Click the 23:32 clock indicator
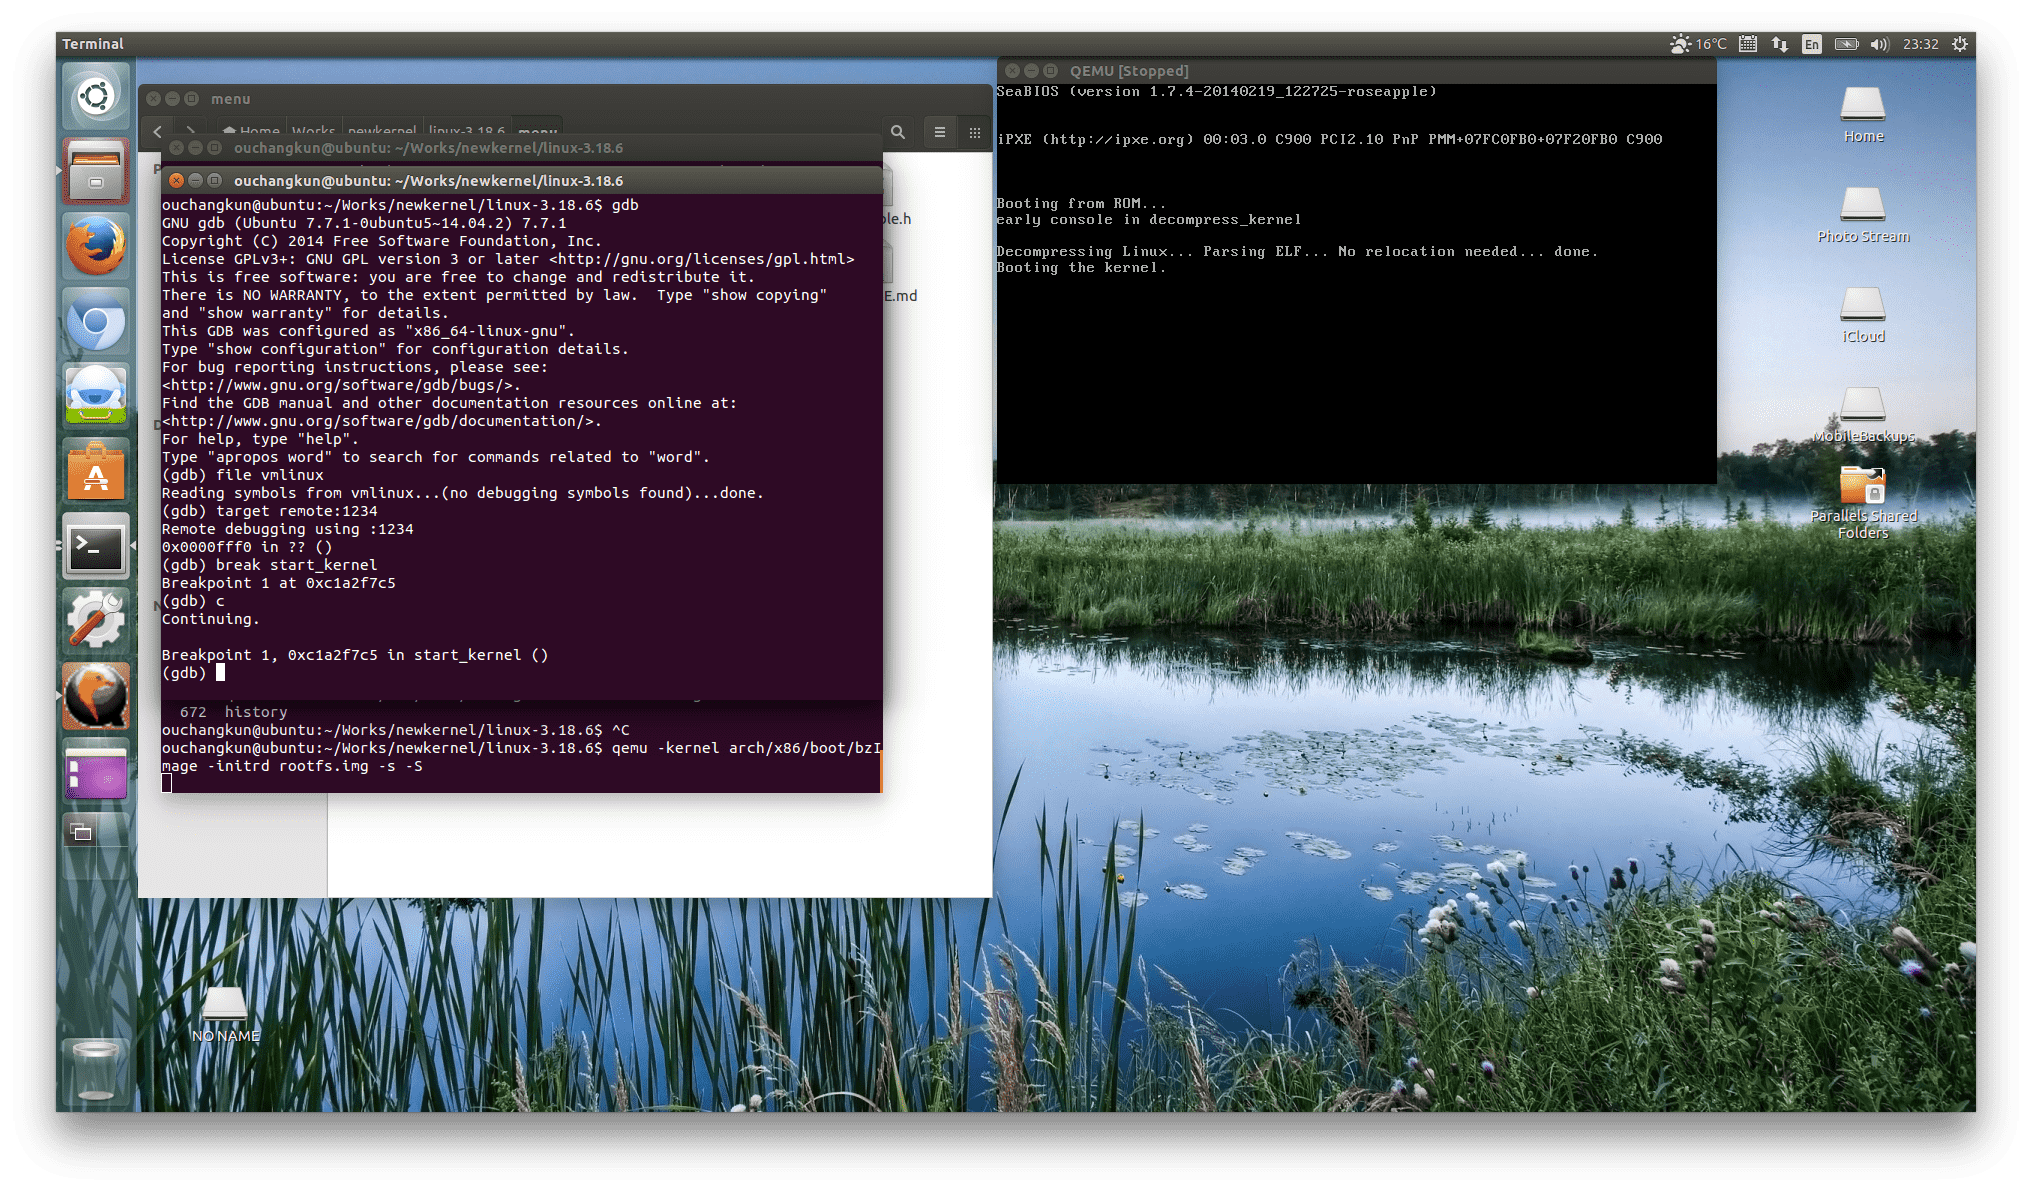Viewport: 2032px width, 1192px height. pyautogui.click(x=1920, y=44)
